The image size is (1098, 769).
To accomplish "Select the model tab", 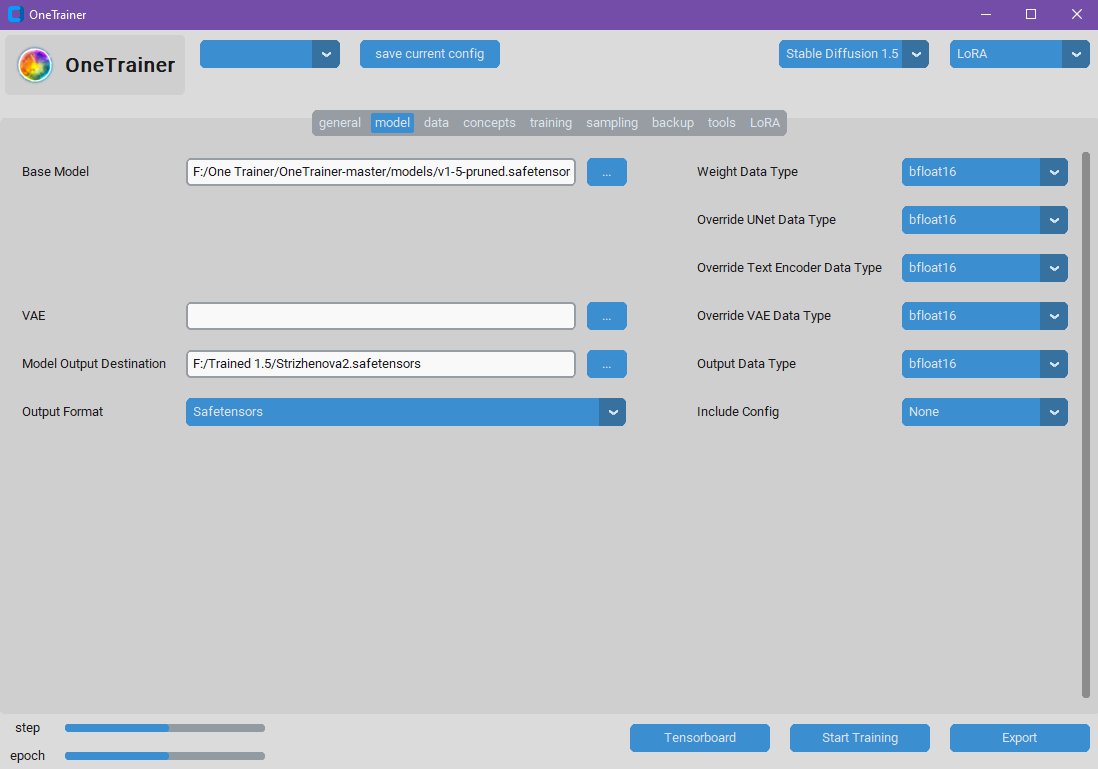I will (x=392, y=123).
